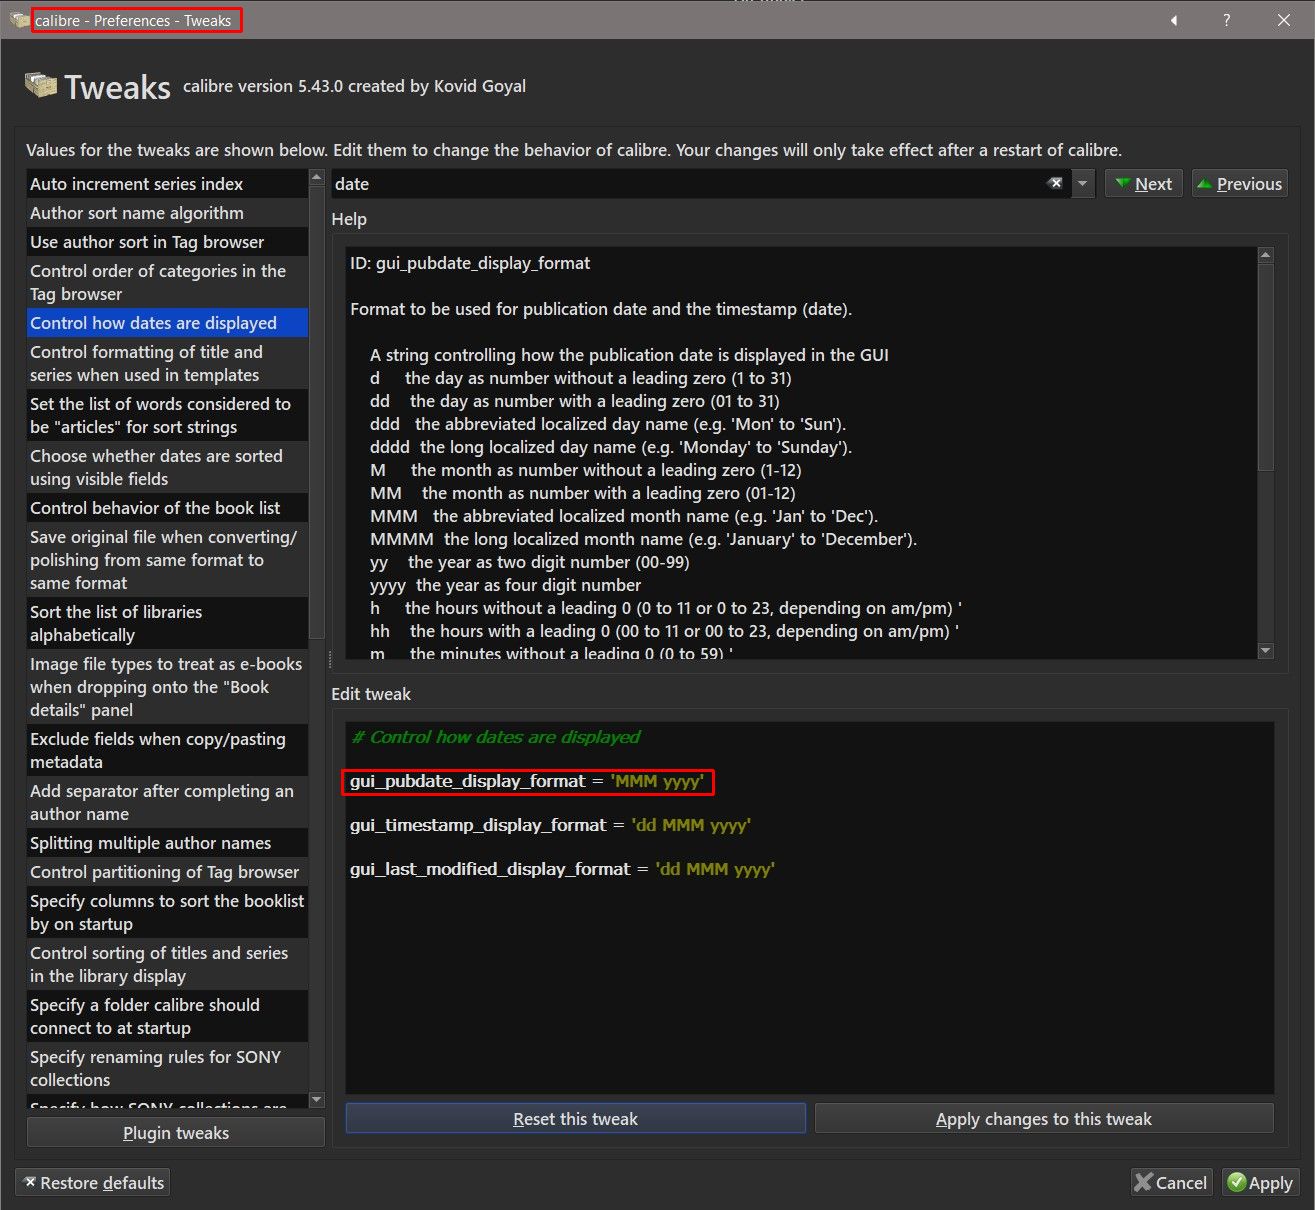Select 'Control behavior of the book list' tweak
The width and height of the screenshot is (1315, 1210).
[x=167, y=508]
